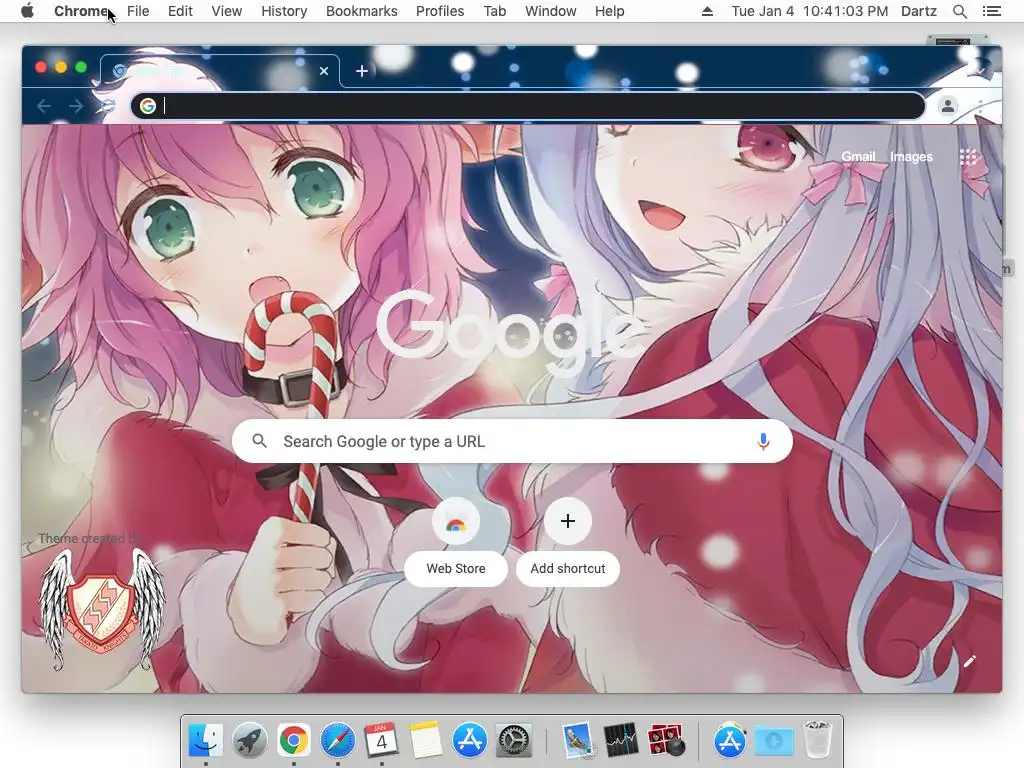Open Photo Booth from the dock
This screenshot has height=768, width=1024.
tap(665, 741)
